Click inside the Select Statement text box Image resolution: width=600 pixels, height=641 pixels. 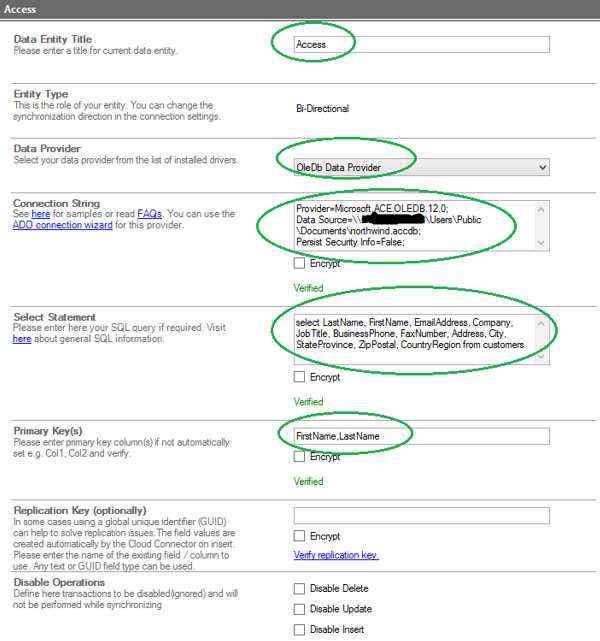click(x=414, y=339)
